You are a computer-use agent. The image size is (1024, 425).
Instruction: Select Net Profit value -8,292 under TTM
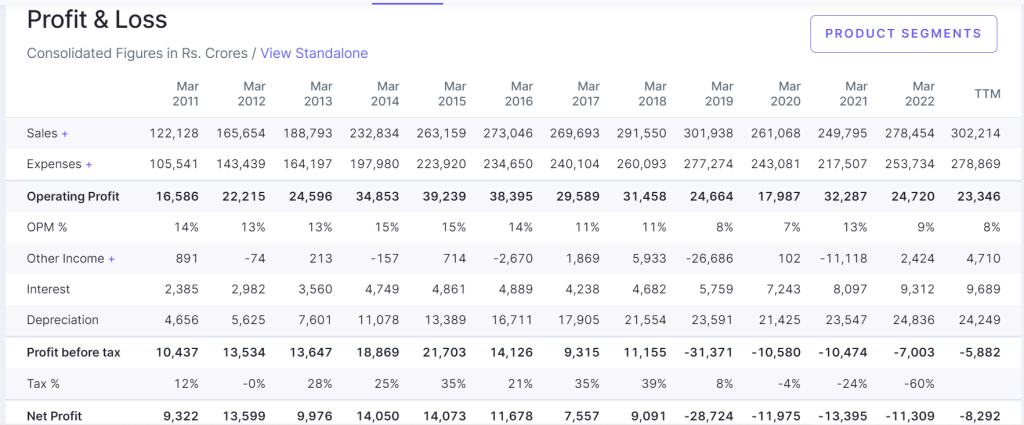(980, 416)
